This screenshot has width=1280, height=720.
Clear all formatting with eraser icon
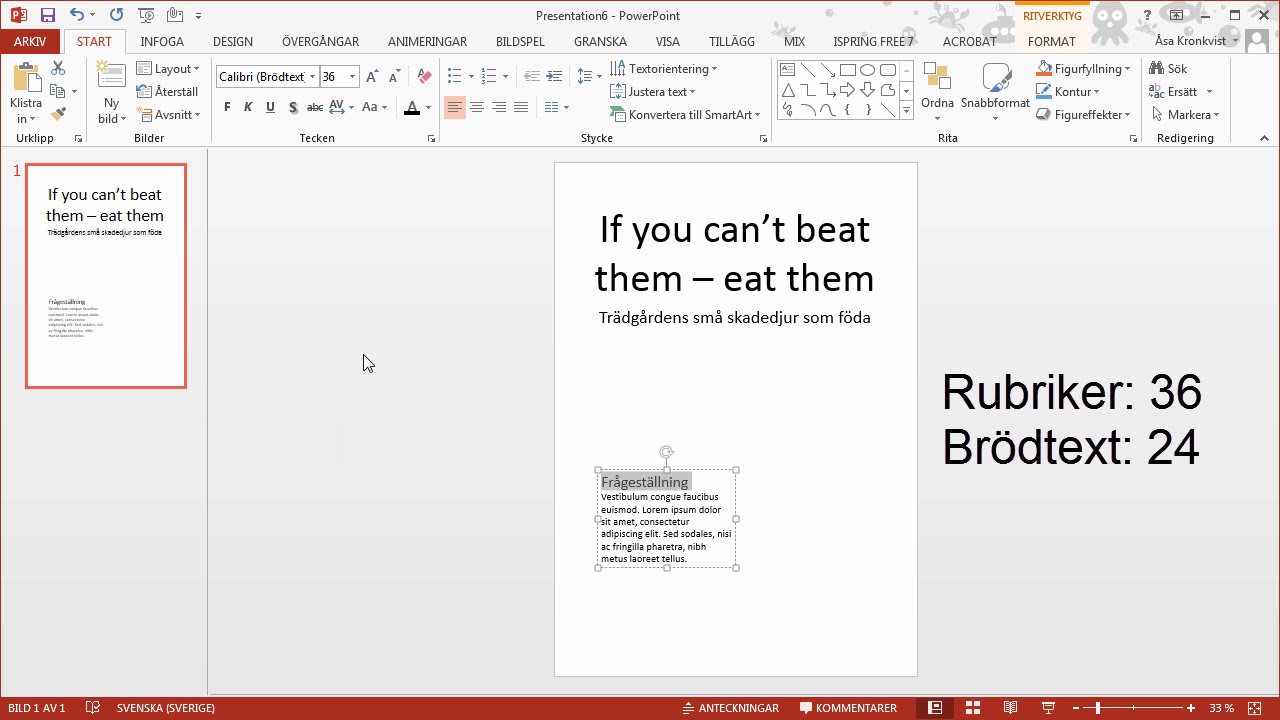click(424, 77)
